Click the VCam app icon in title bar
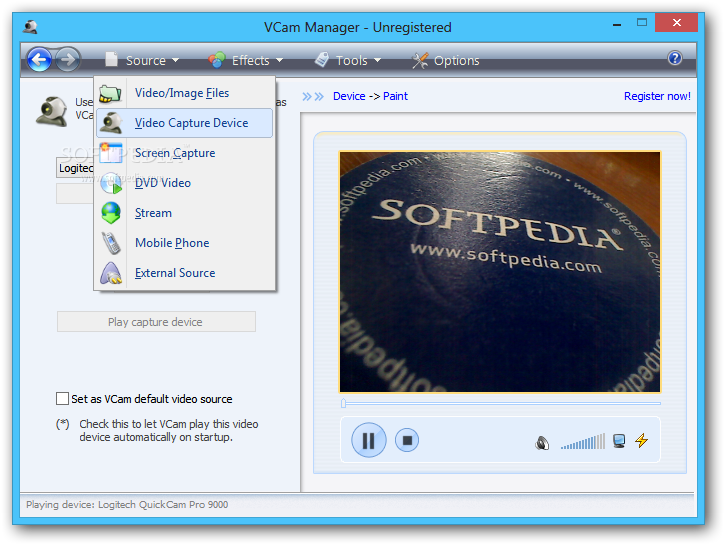The width and height of the screenshot is (725, 545). click(31, 27)
